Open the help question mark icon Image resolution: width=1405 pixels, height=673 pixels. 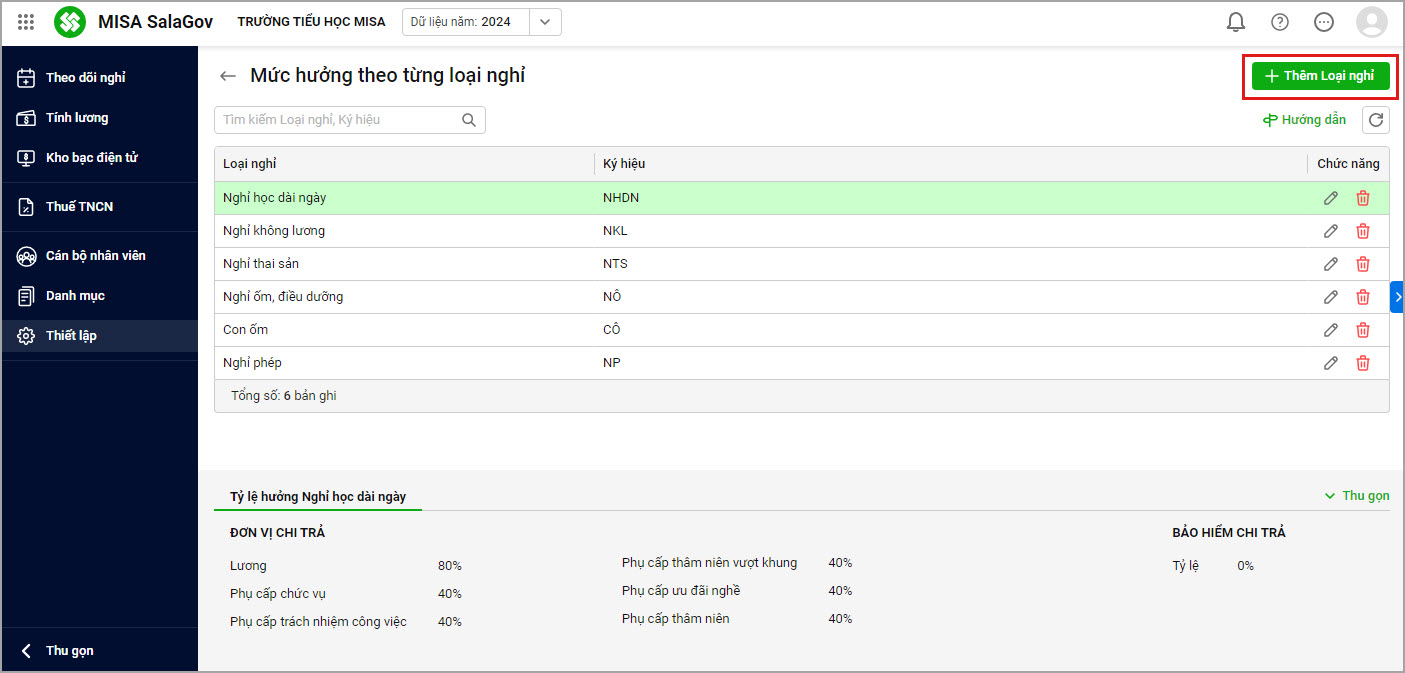pos(1280,22)
